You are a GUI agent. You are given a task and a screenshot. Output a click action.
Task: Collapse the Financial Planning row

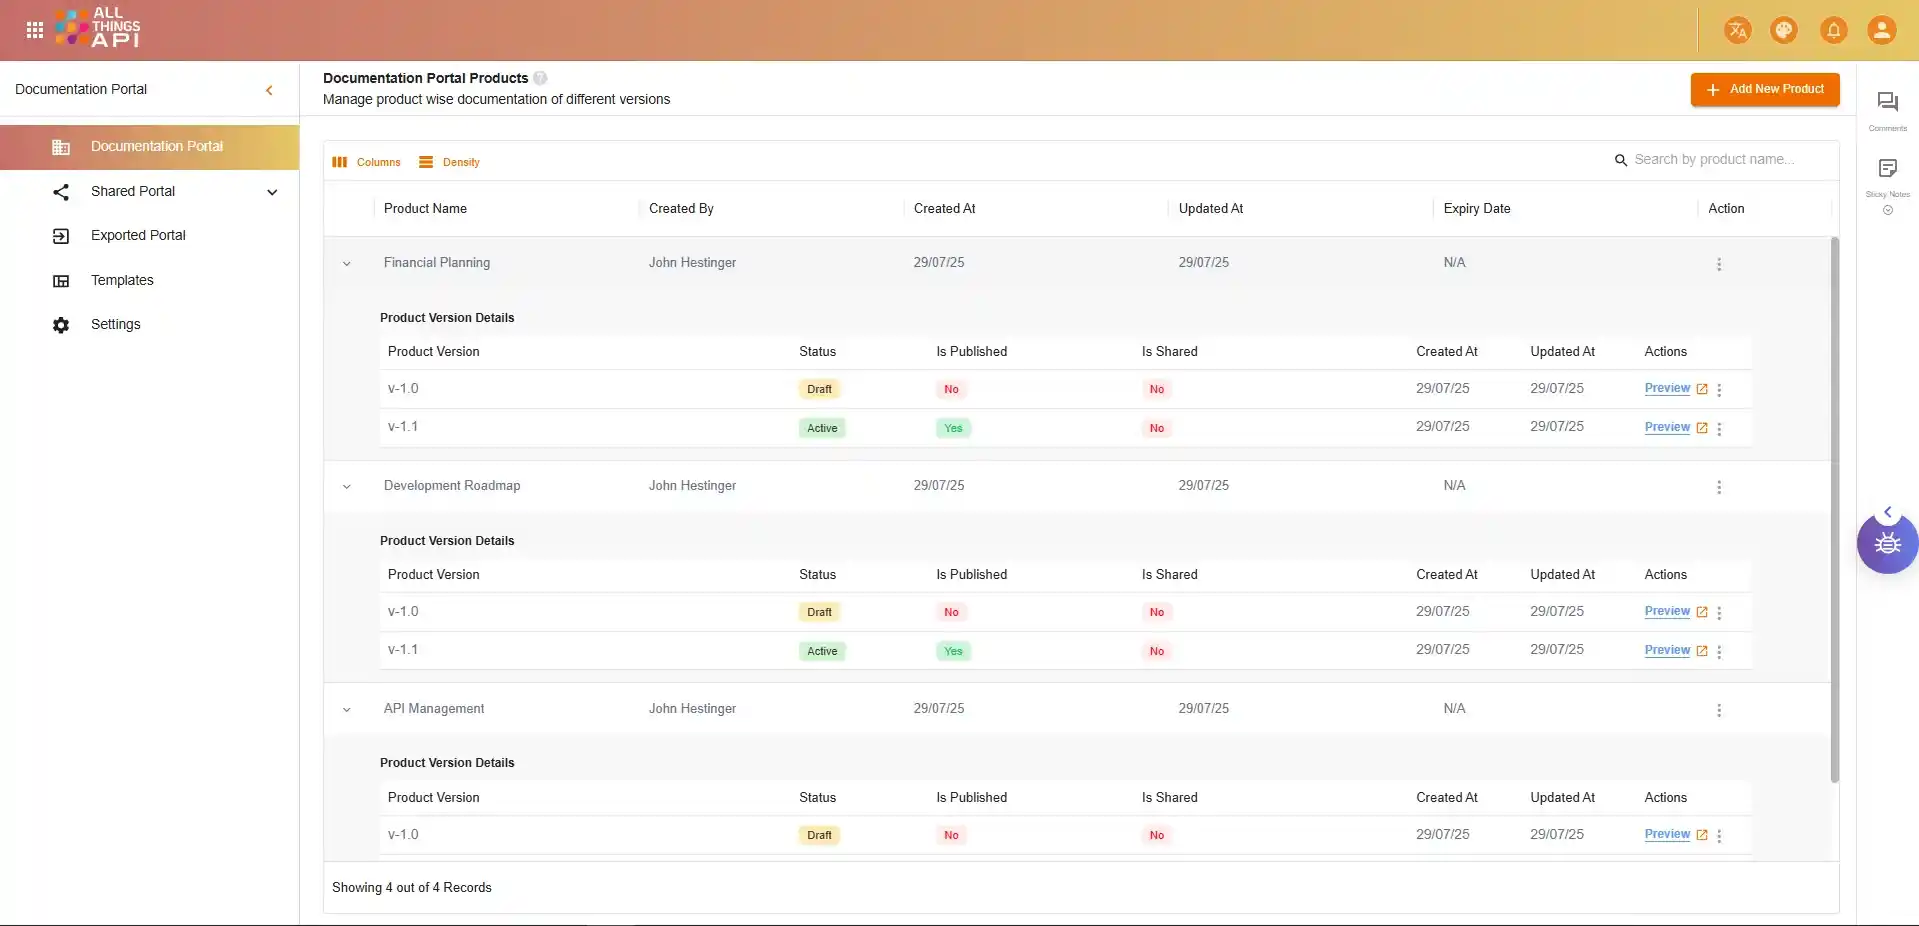(347, 264)
